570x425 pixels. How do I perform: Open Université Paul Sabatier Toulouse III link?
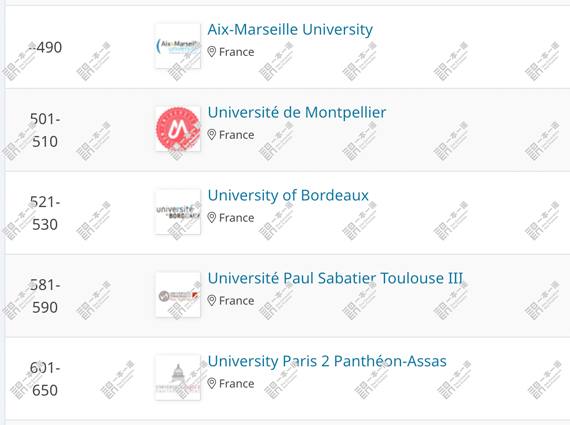(x=335, y=278)
